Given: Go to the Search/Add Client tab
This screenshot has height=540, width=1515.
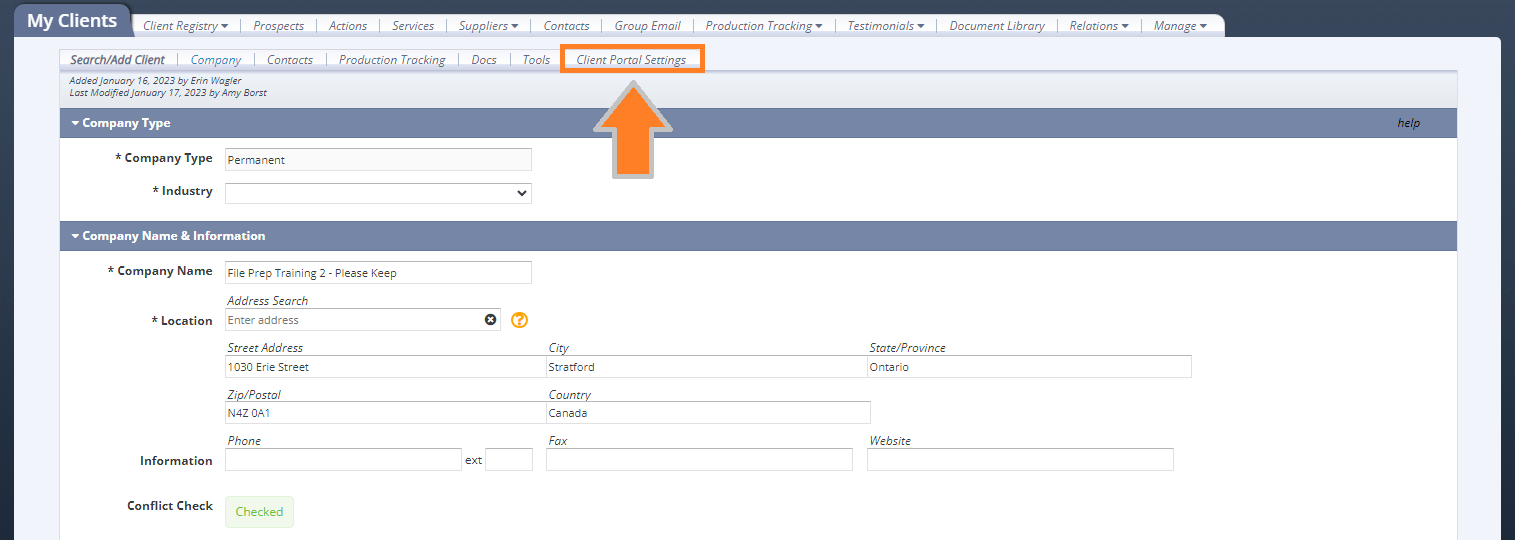Looking at the screenshot, I should [x=117, y=60].
